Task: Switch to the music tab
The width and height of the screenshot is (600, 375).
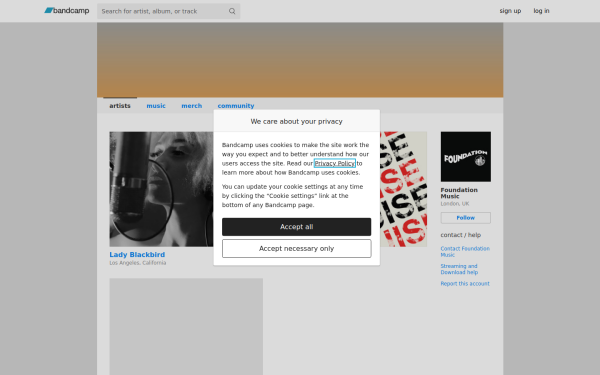Action: pos(156,106)
